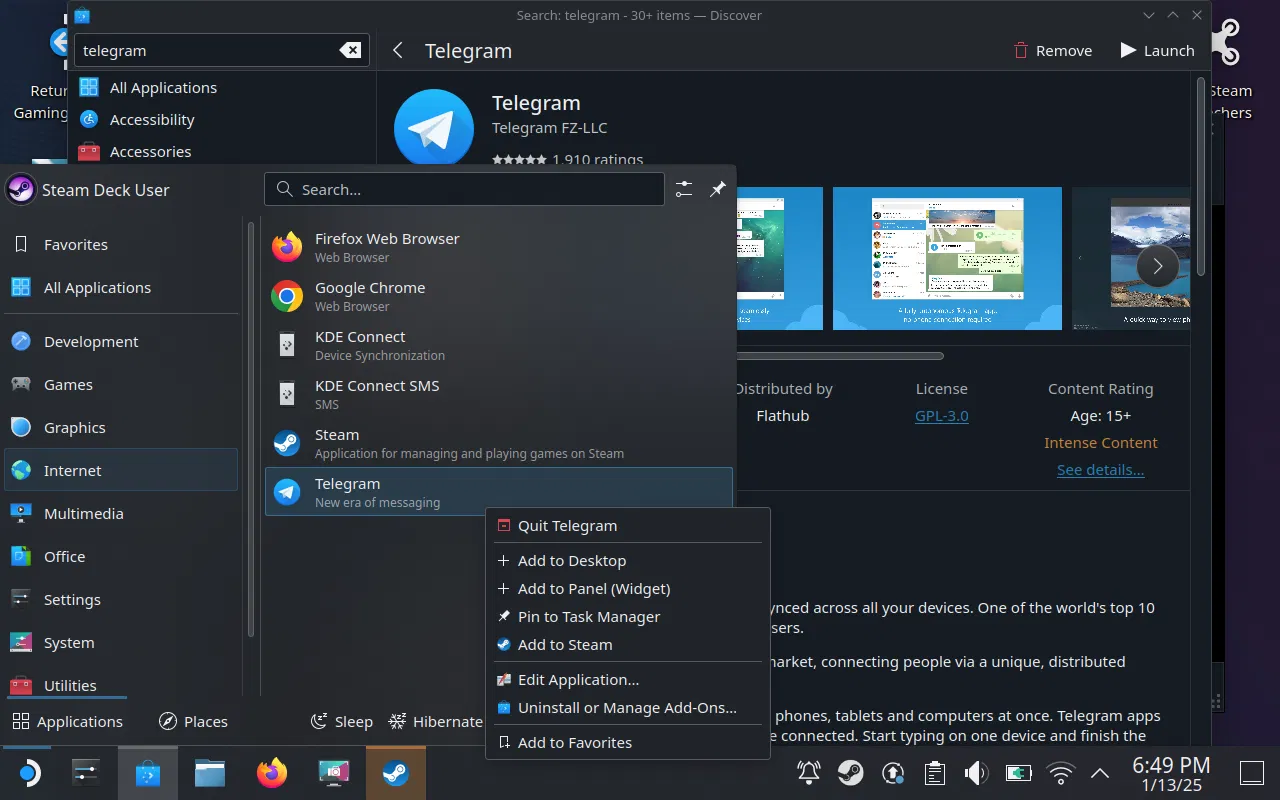Launch Firefox Web Browser from the app list
This screenshot has width=1280, height=800.
point(498,247)
